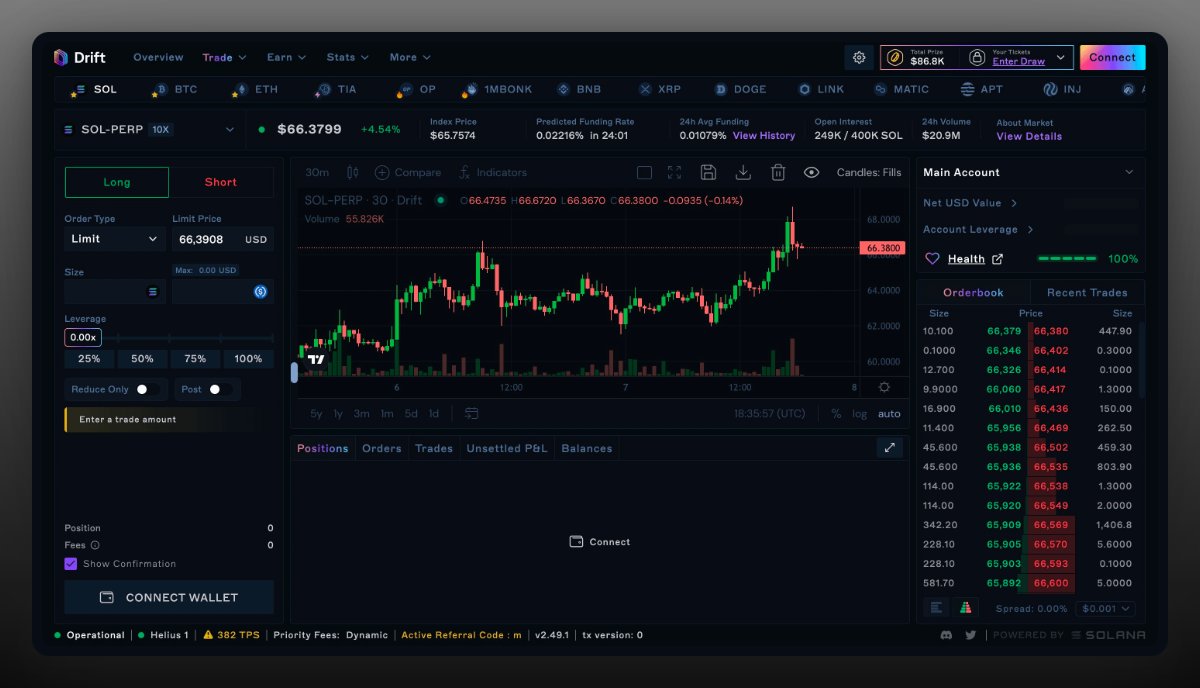Screen dimensions: 1200x688
Task: Open the Twitter link icon
Action: 970,635
